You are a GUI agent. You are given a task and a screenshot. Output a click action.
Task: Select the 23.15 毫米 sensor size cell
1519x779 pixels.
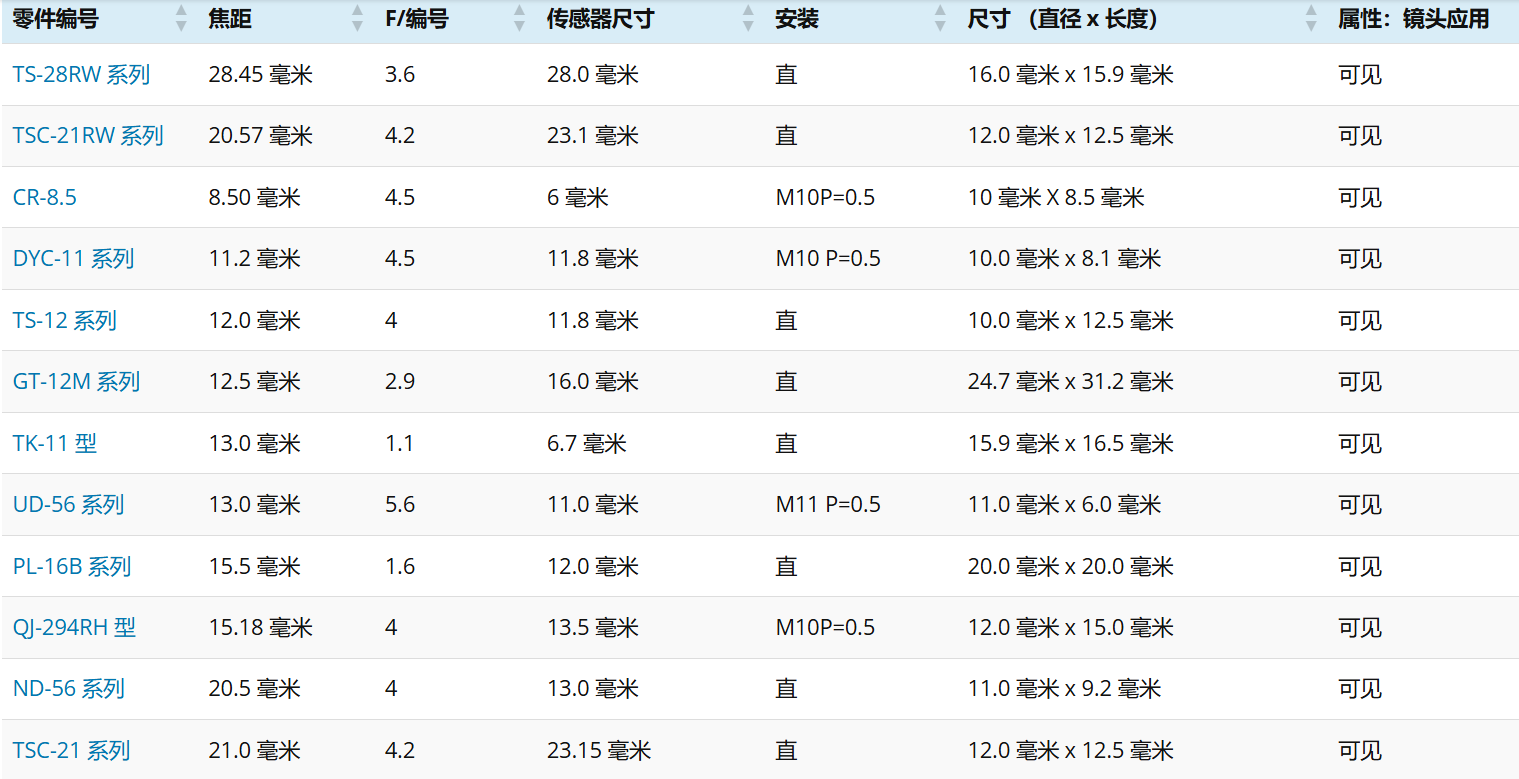(x=598, y=750)
